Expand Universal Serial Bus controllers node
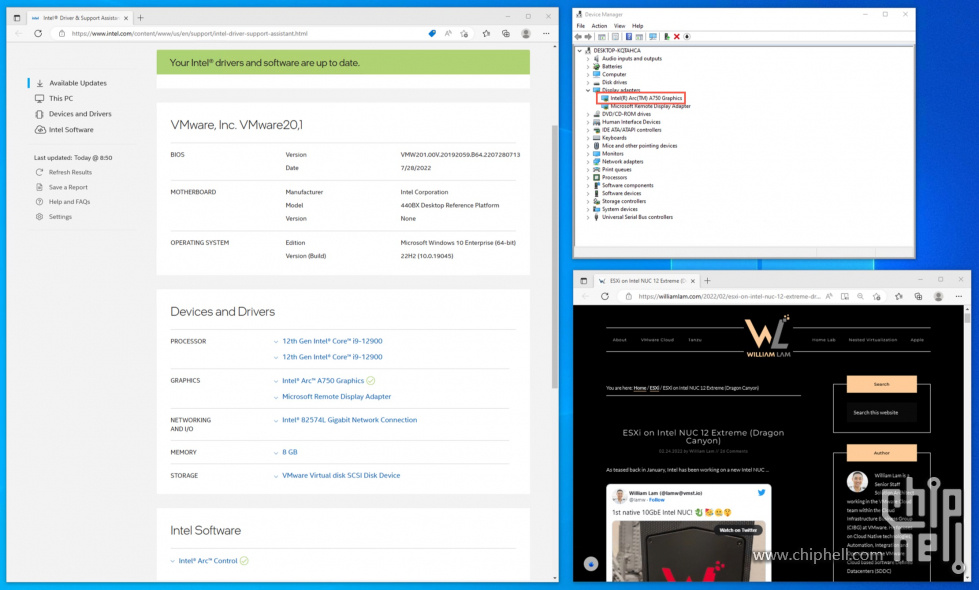Screen dimensions: 979x590 588,217
